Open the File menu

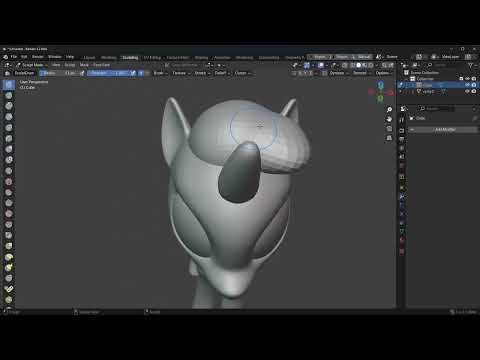point(14,57)
